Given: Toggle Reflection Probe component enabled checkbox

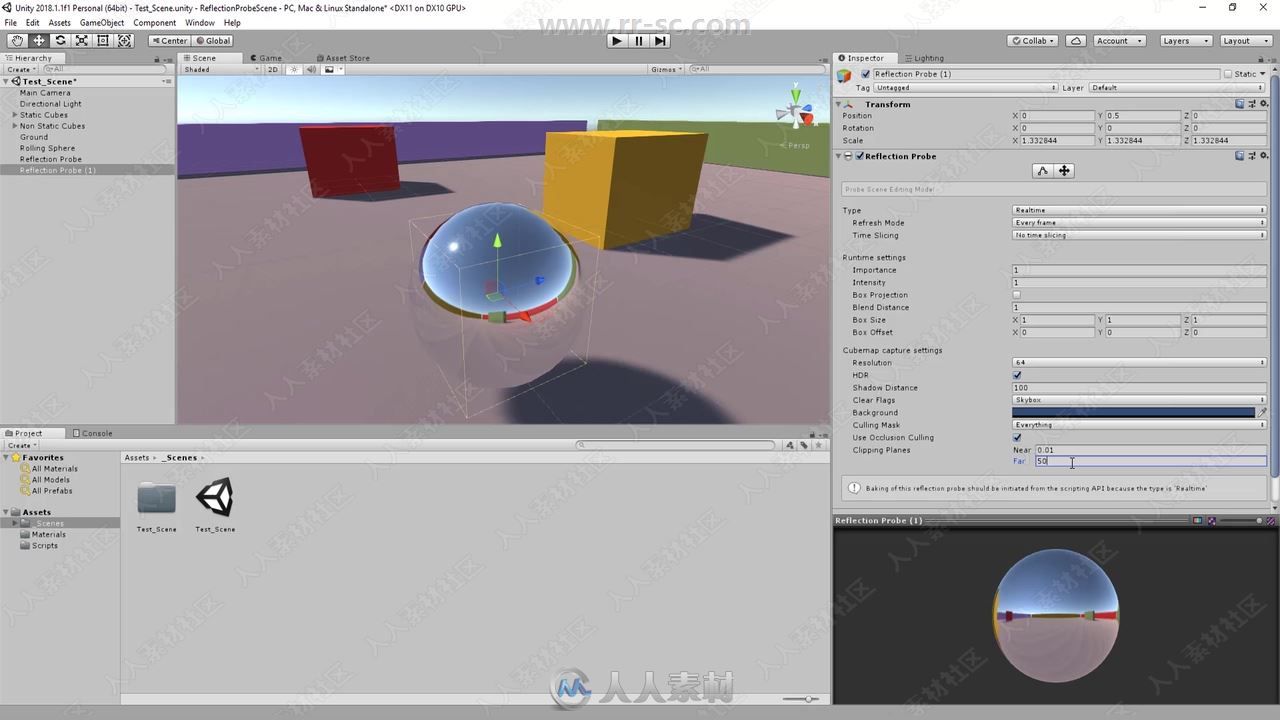Looking at the screenshot, I should 860,156.
